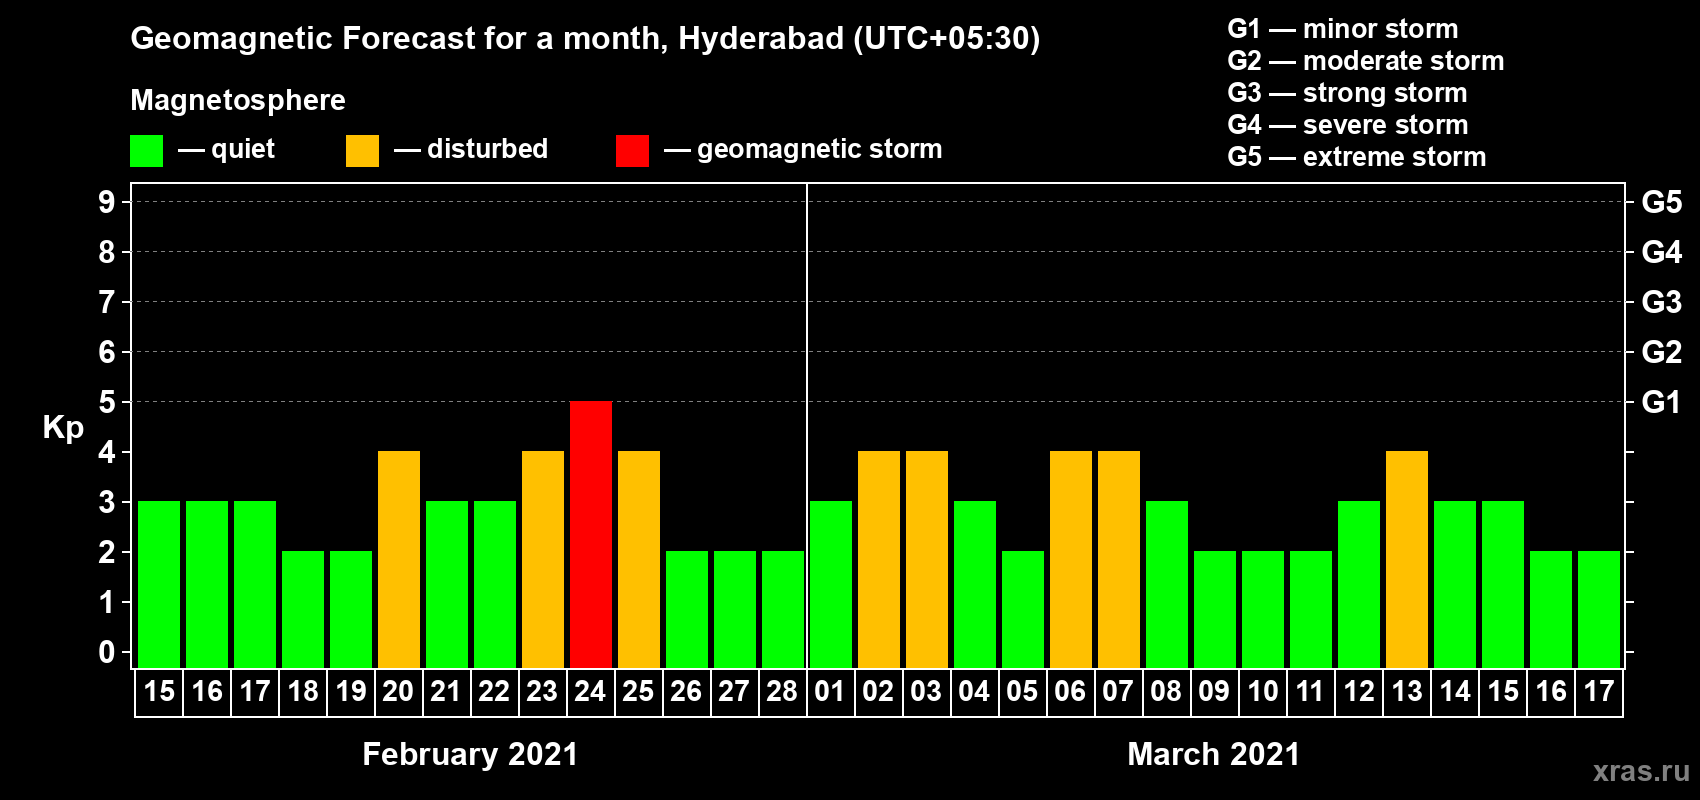This screenshot has height=800, width=1700.
Task: Click the date label 20 on the axis
Action: pyautogui.click(x=398, y=692)
